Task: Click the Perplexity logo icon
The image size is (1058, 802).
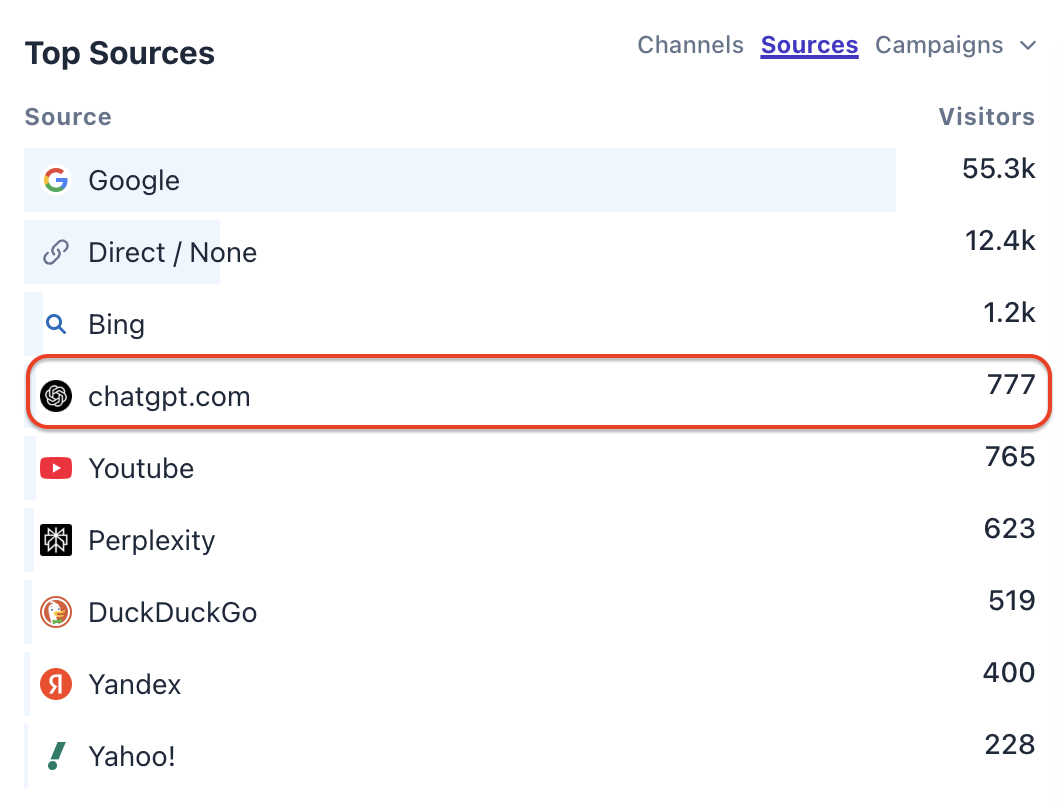Action: (56, 540)
